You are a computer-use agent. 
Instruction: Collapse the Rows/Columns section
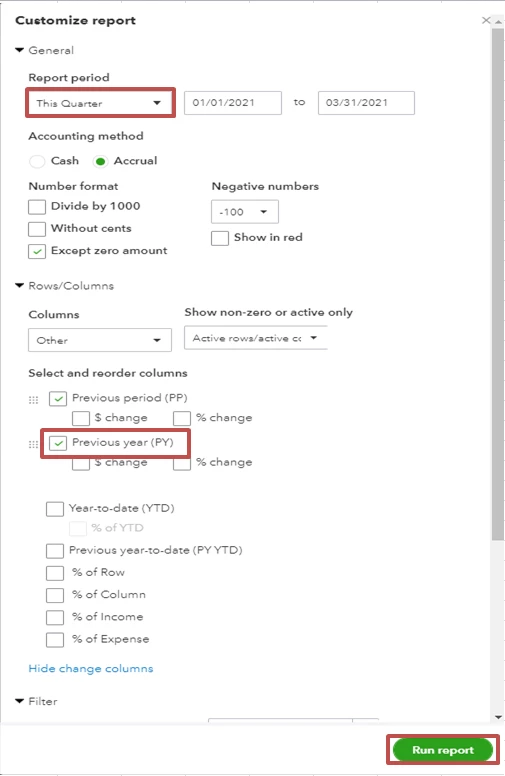tap(20, 286)
